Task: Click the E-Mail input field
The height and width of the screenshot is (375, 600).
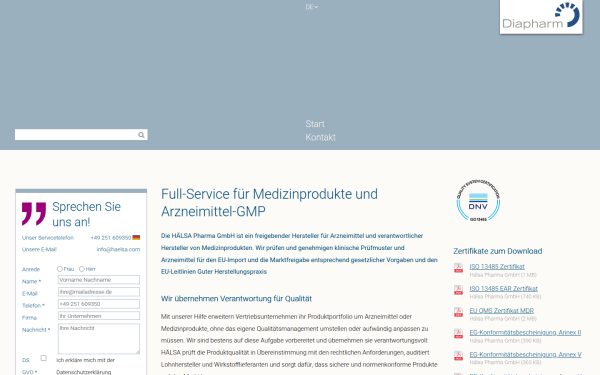Action: (99, 292)
